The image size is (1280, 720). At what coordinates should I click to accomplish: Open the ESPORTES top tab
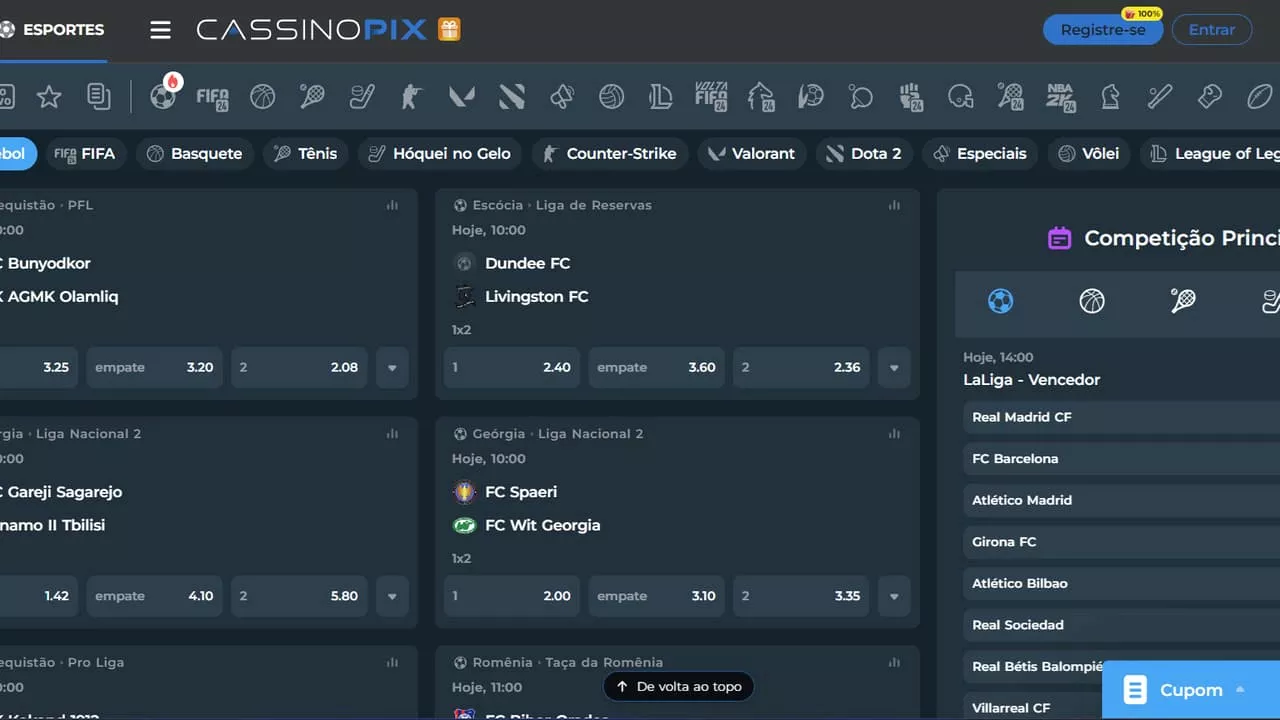[52, 30]
